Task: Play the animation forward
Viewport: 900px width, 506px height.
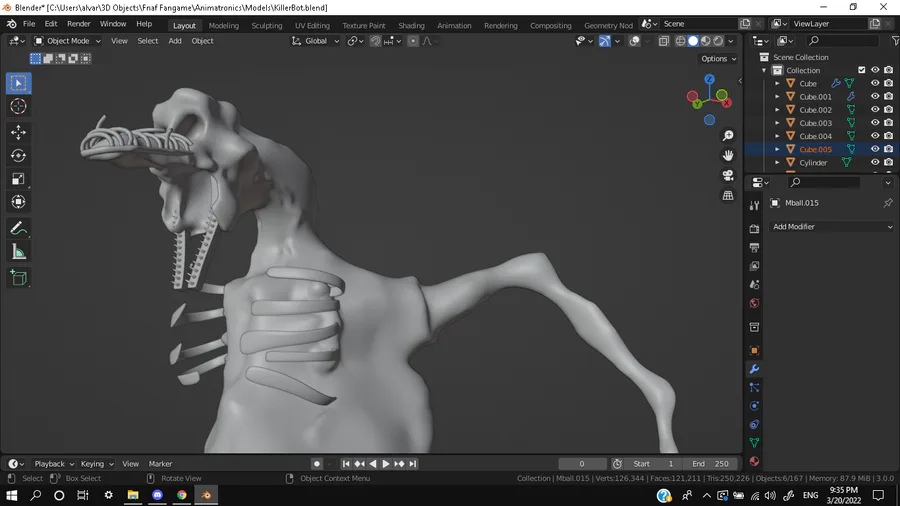Action: (x=386, y=464)
